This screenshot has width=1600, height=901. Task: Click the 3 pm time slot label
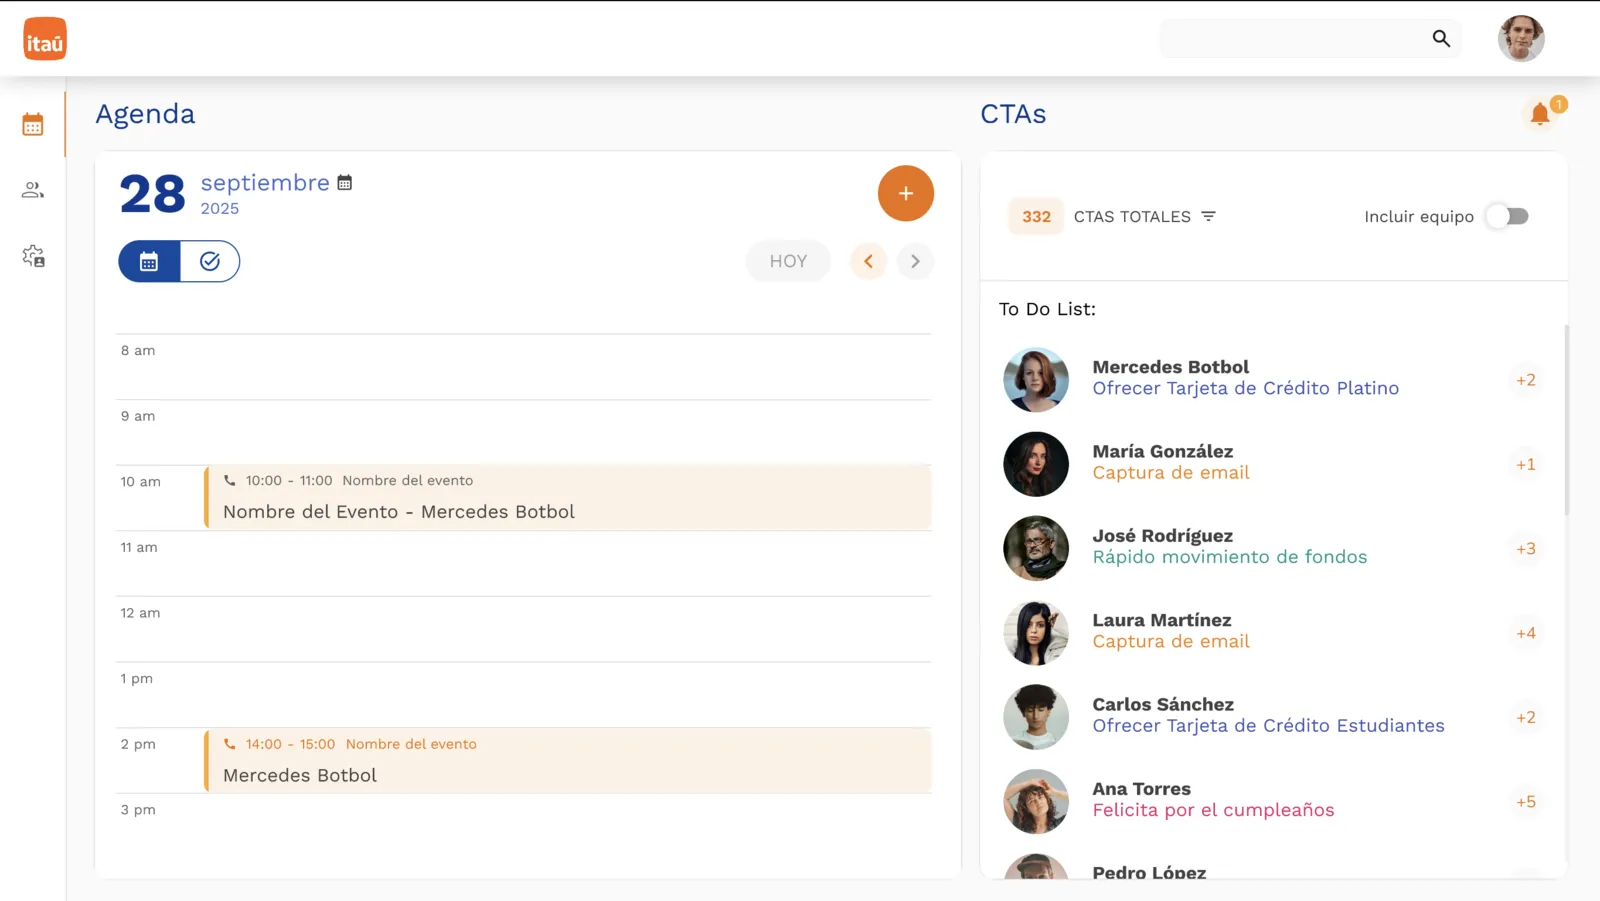[138, 810]
